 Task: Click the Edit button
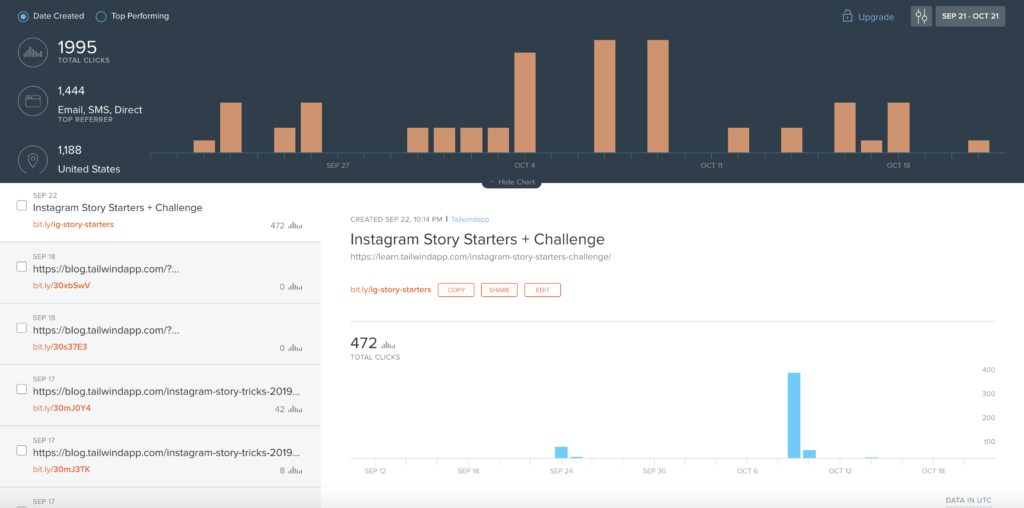pyautogui.click(x=542, y=290)
